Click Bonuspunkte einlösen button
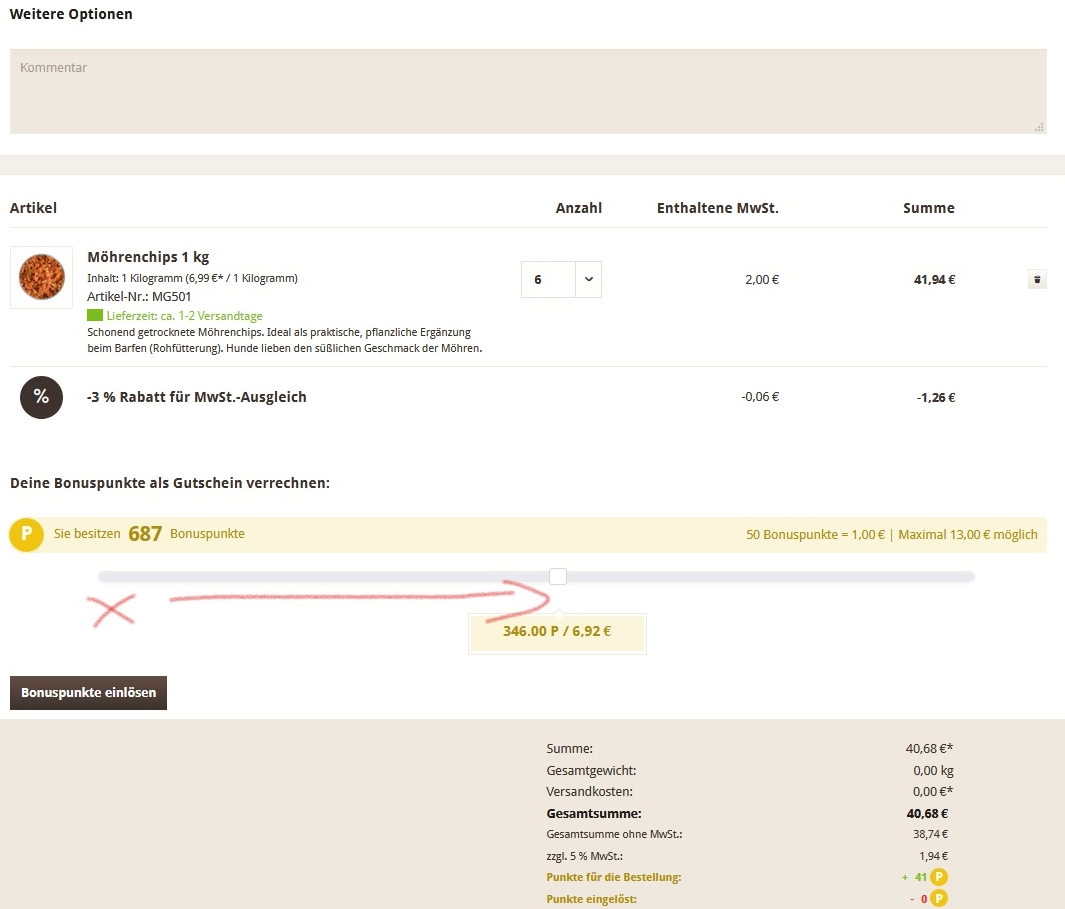 coord(88,692)
